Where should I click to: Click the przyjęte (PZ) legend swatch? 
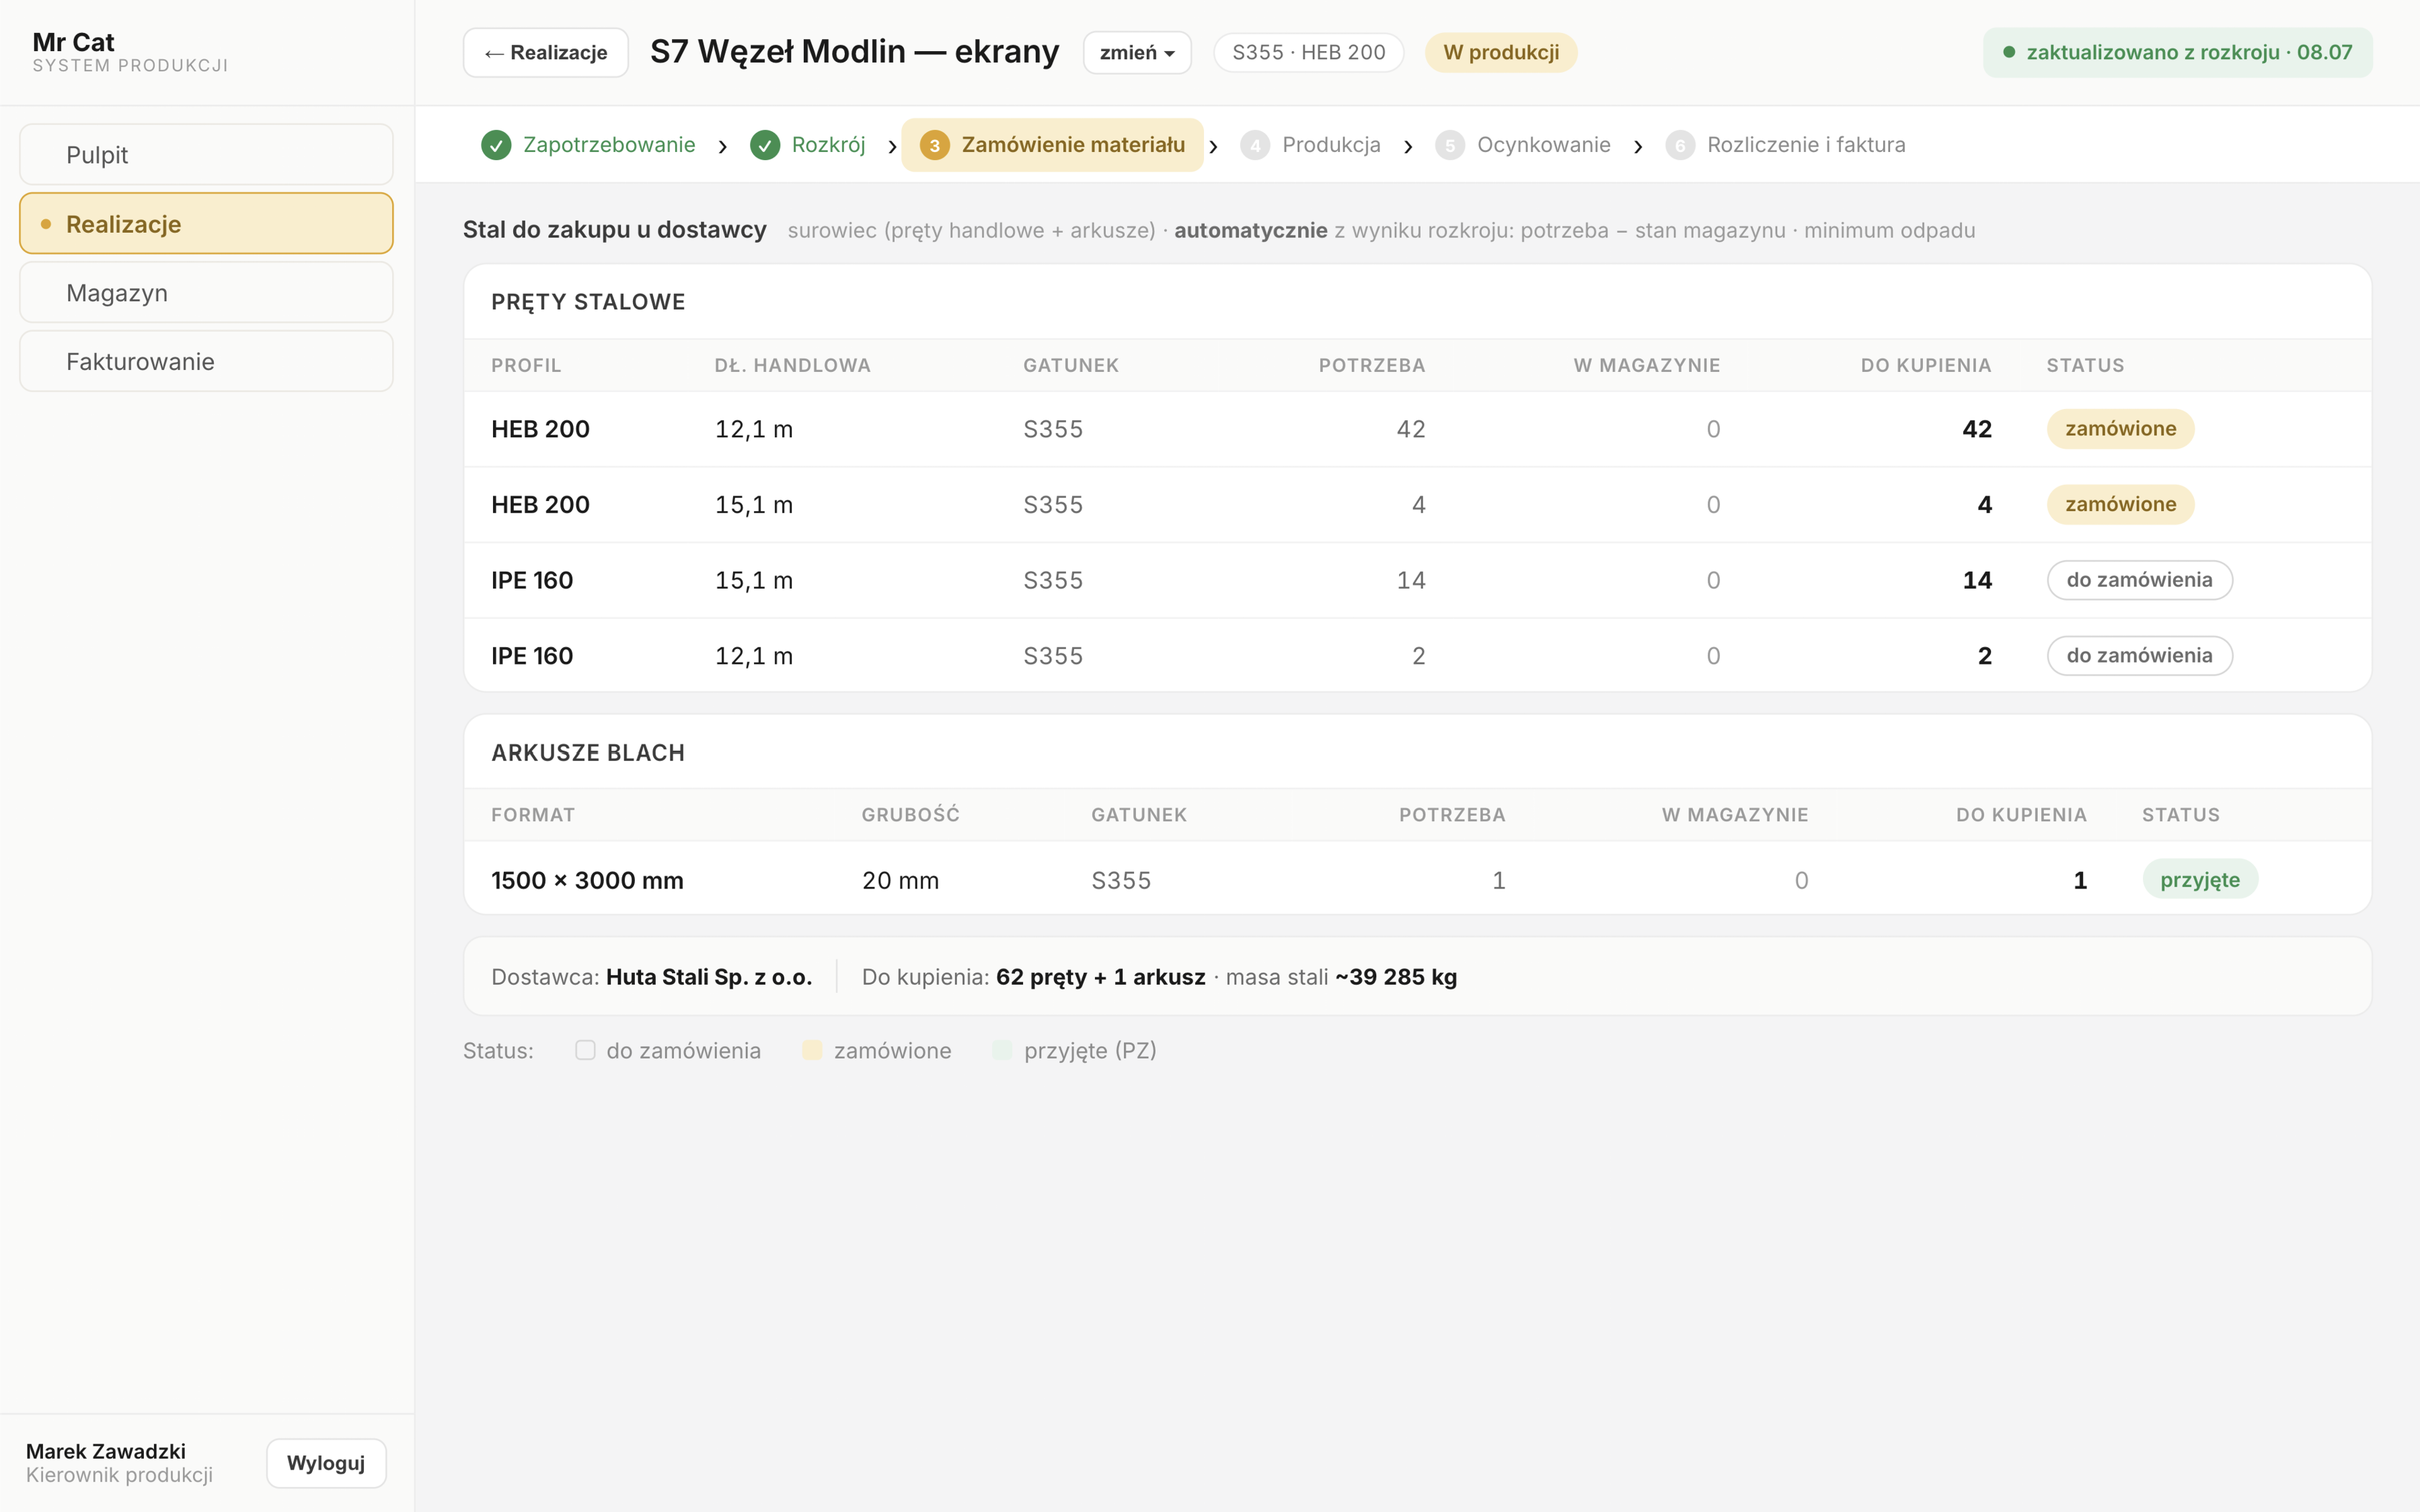tap(1002, 1050)
